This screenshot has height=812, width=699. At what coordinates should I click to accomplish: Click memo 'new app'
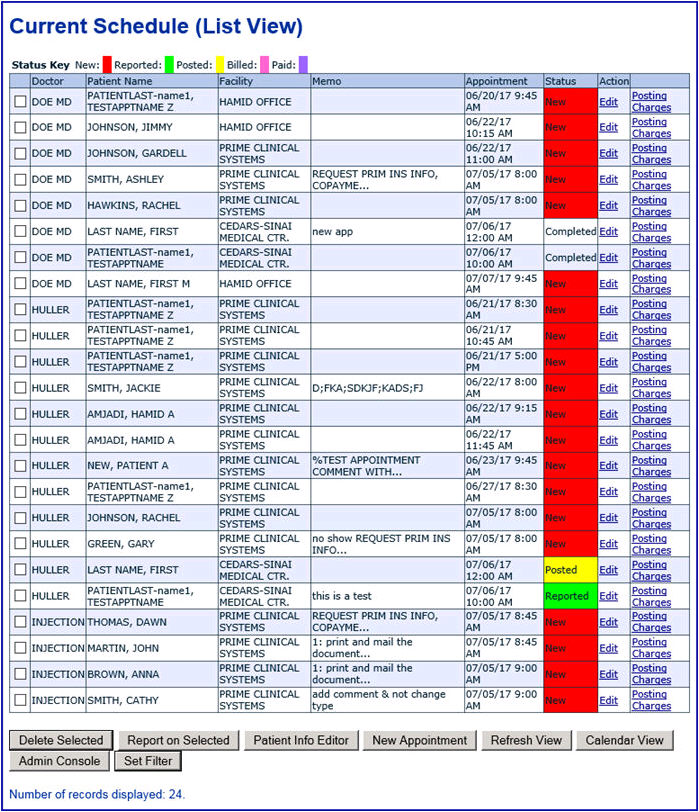point(332,231)
